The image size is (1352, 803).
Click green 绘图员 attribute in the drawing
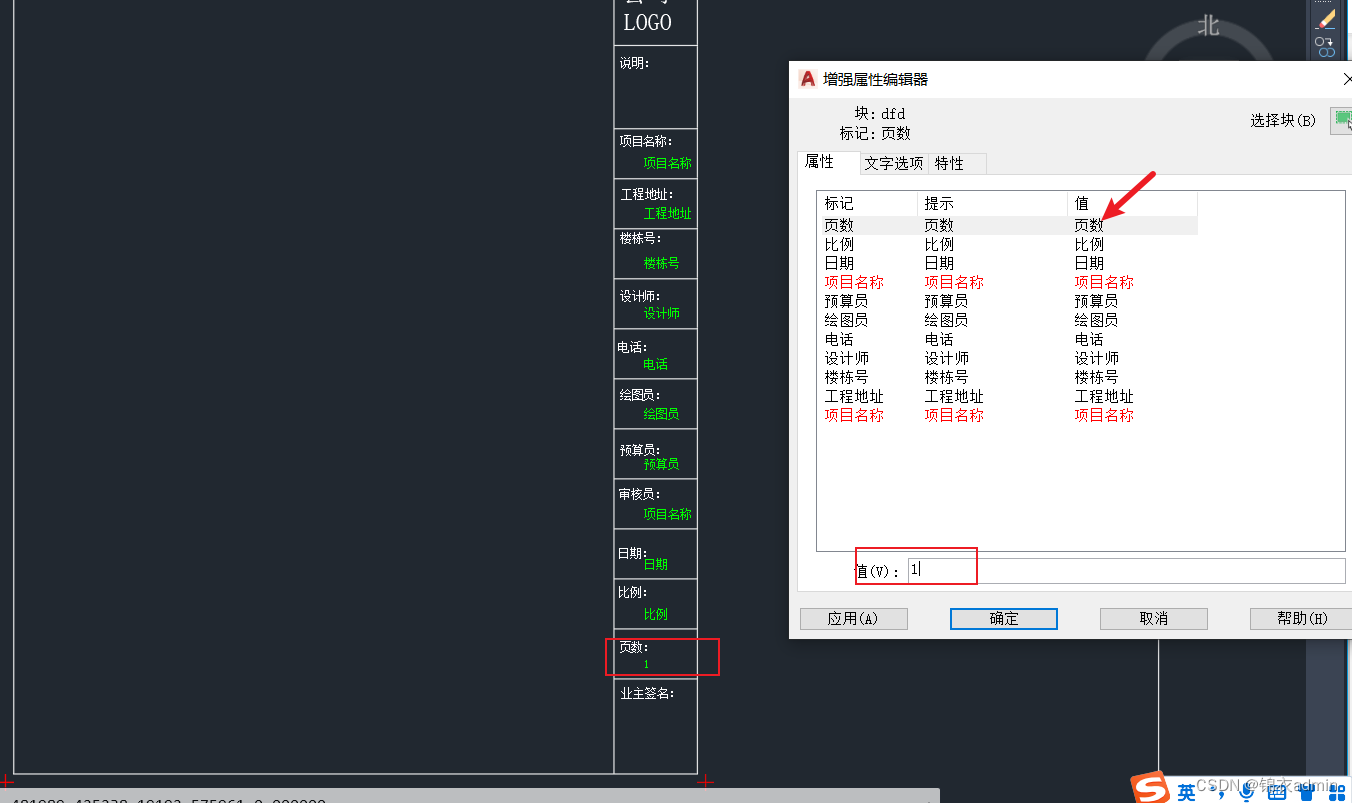[x=661, y=413]
